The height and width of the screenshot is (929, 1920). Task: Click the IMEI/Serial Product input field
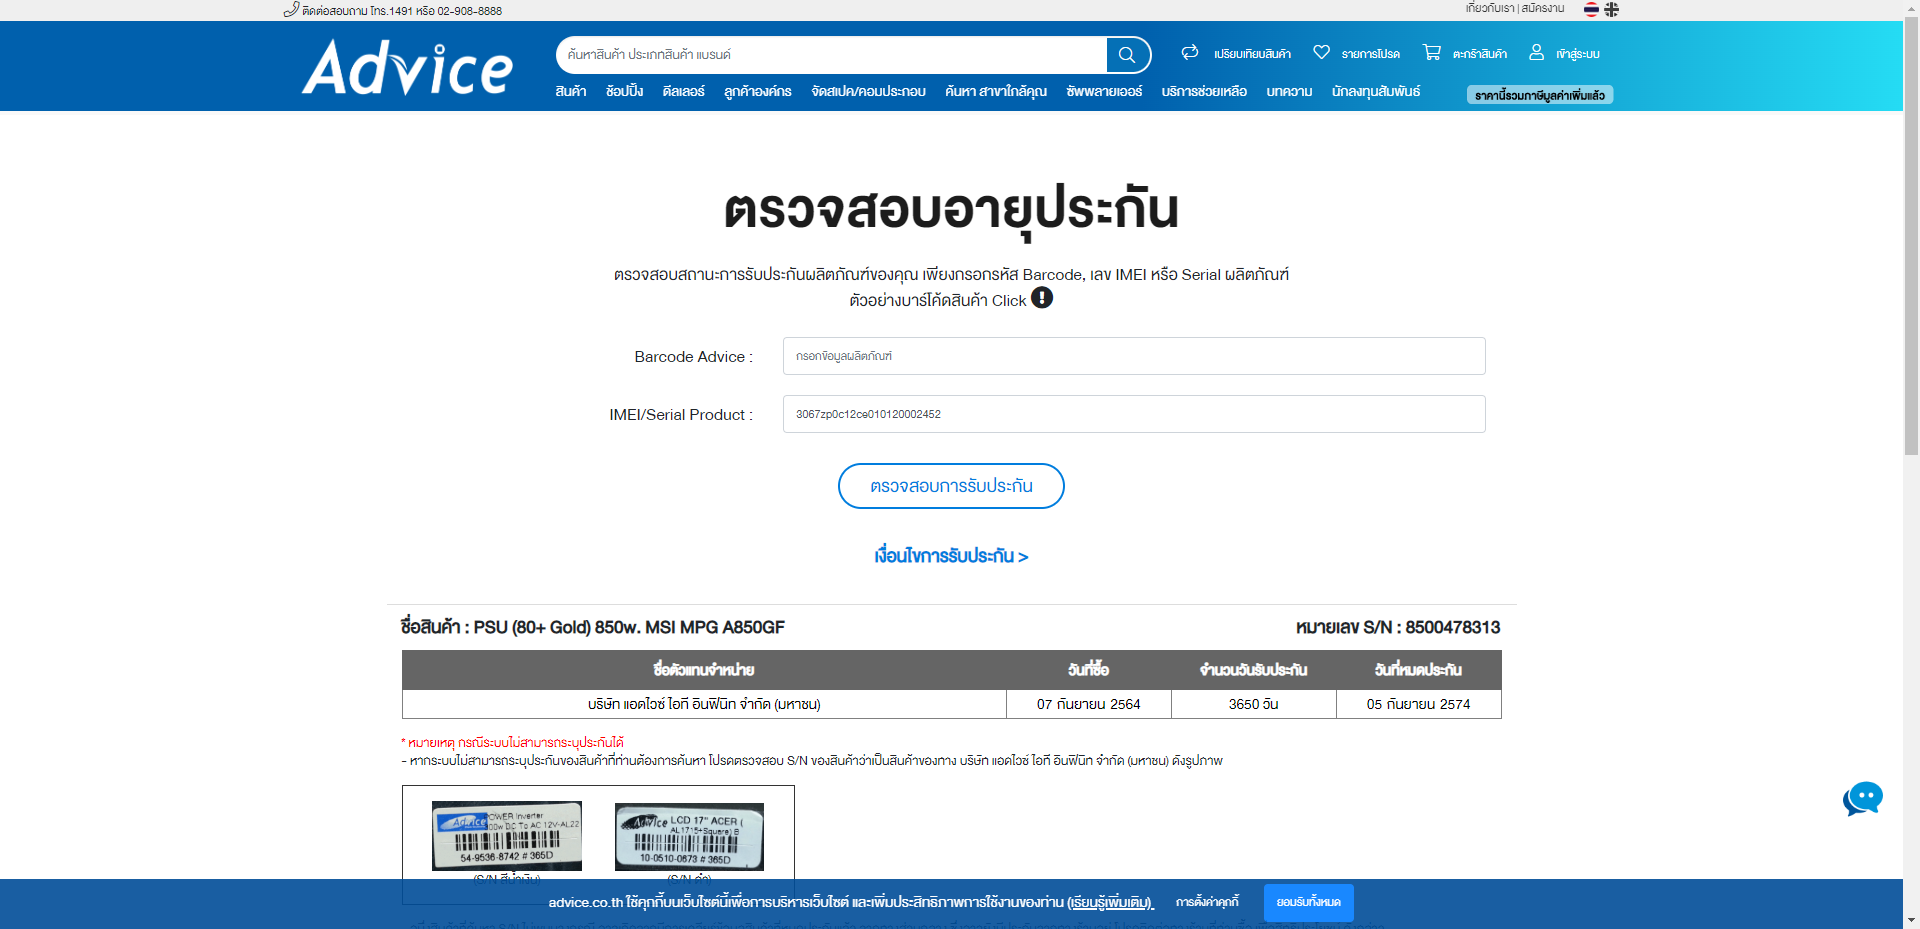(x=1134, y=414)
